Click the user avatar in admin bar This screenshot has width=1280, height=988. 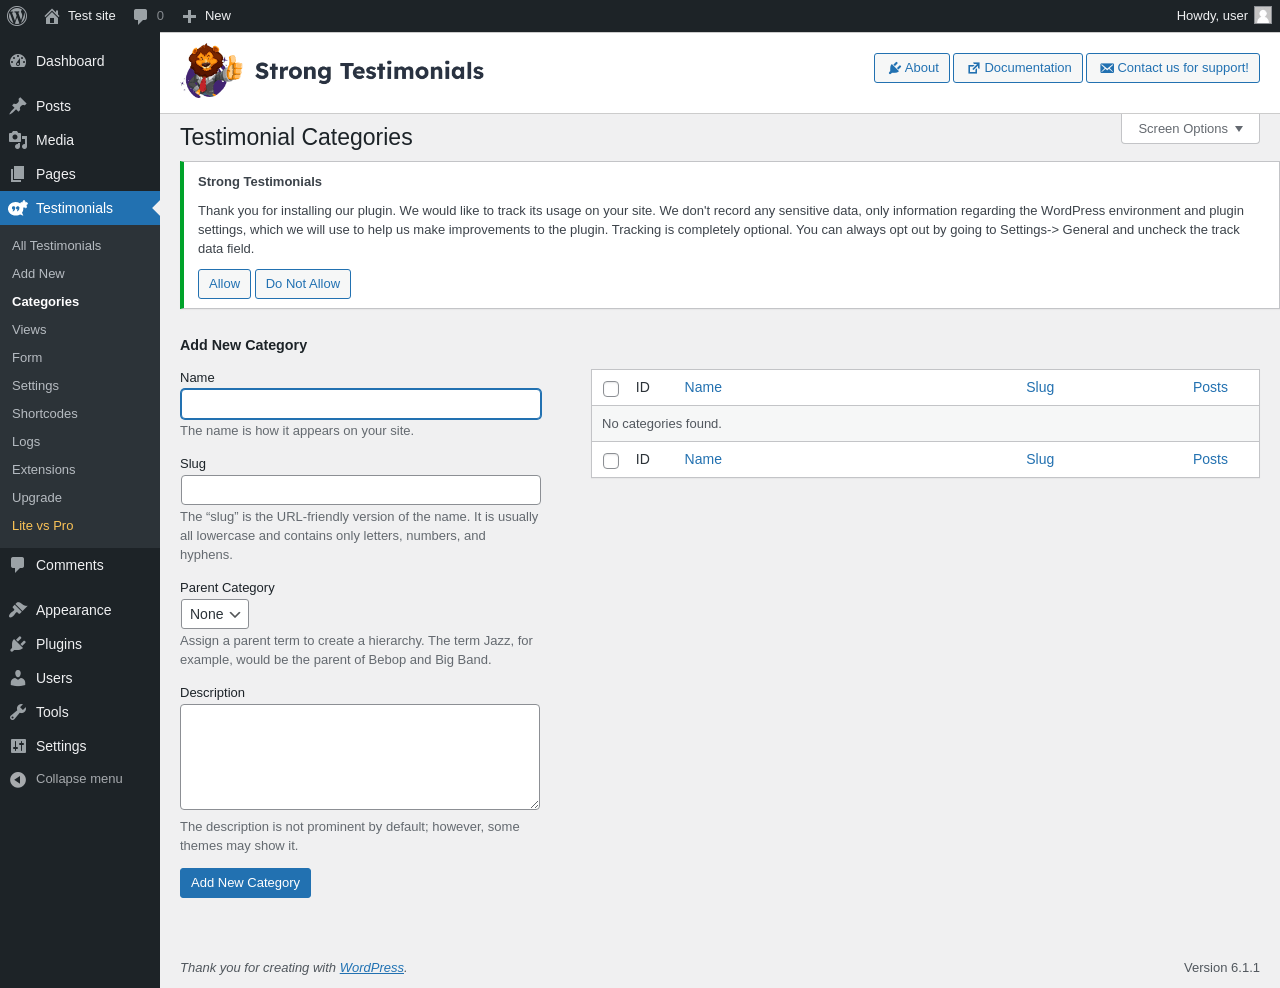pyautogui.click(x=1263, y=15)
